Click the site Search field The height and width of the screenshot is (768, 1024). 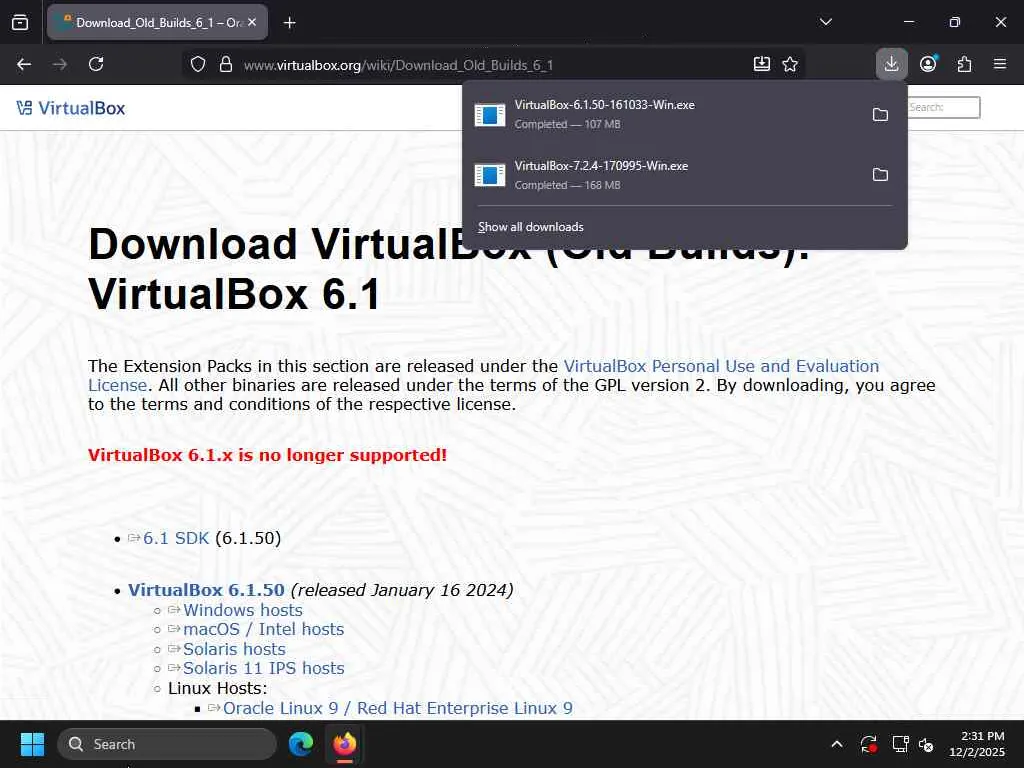pos(944,107)
